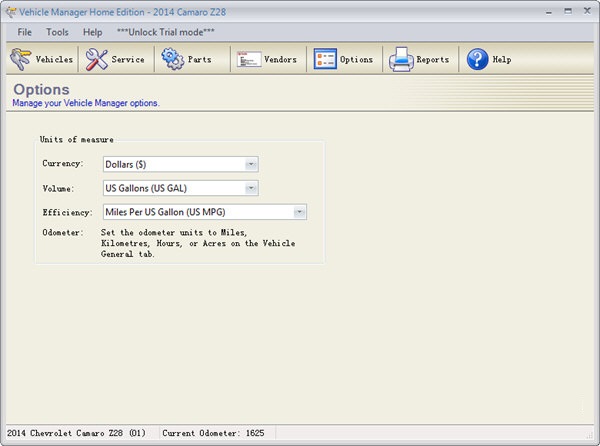
Task: Open Reports via the printer icon
Action: click(x=401, y=60)
